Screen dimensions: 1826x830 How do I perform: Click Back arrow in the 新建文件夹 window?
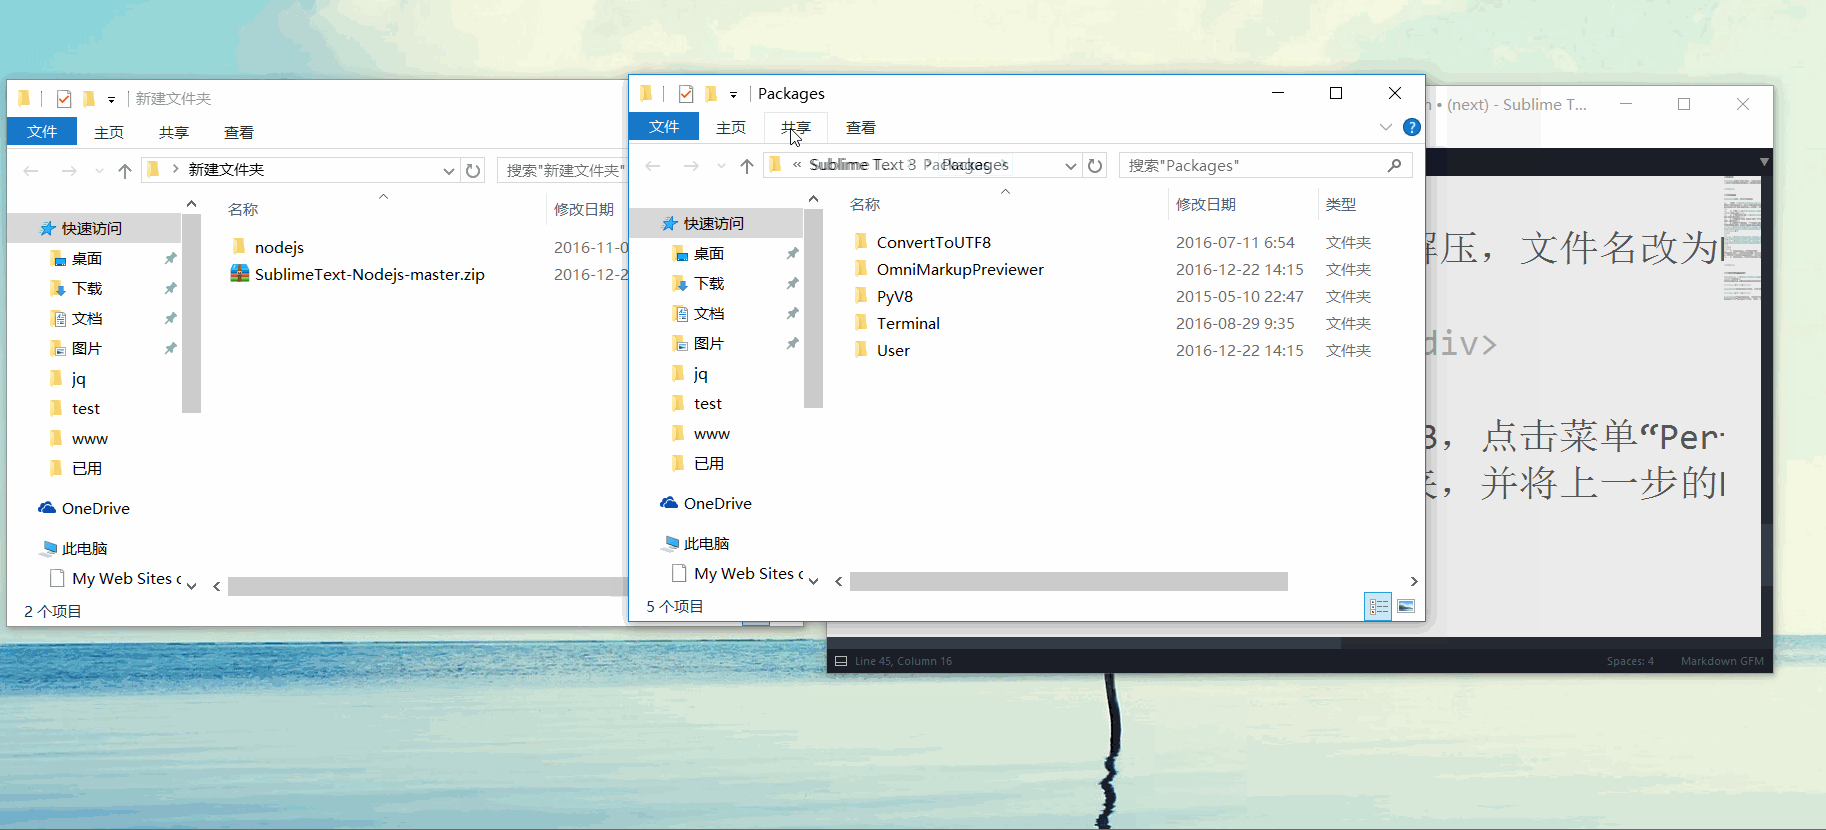(31, 171)
